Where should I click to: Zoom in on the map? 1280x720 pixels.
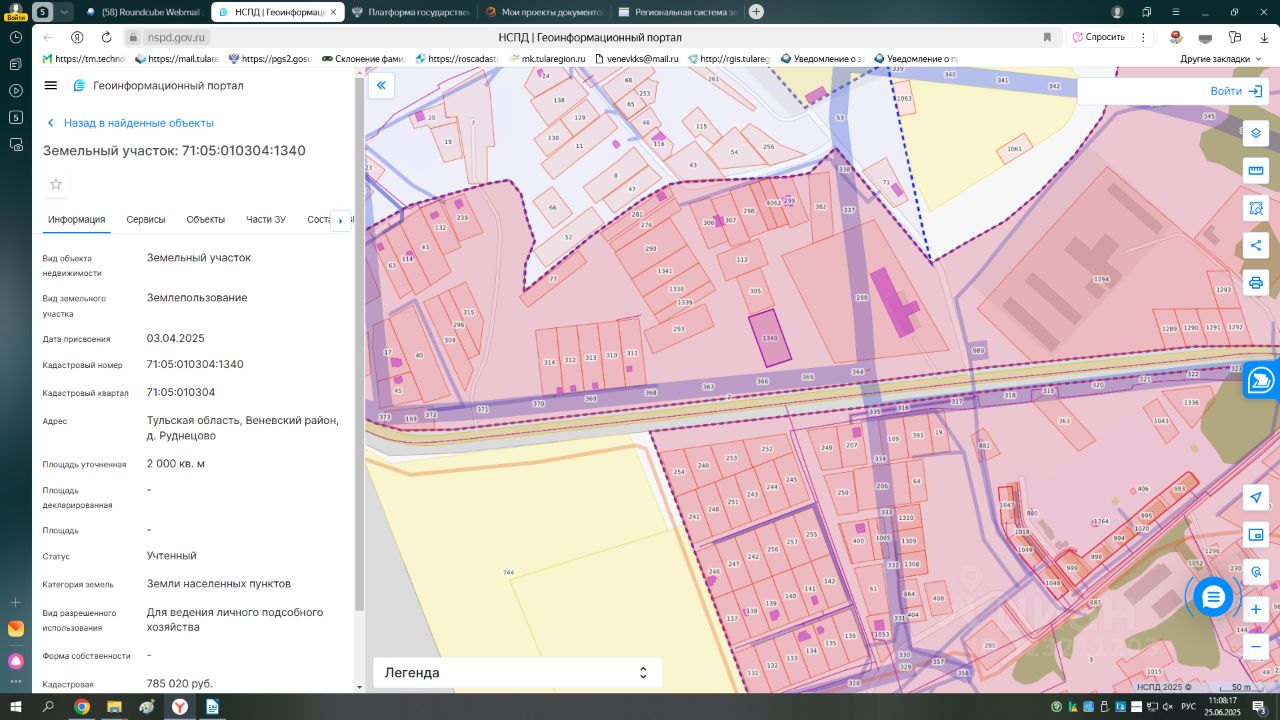[1256, 609]
